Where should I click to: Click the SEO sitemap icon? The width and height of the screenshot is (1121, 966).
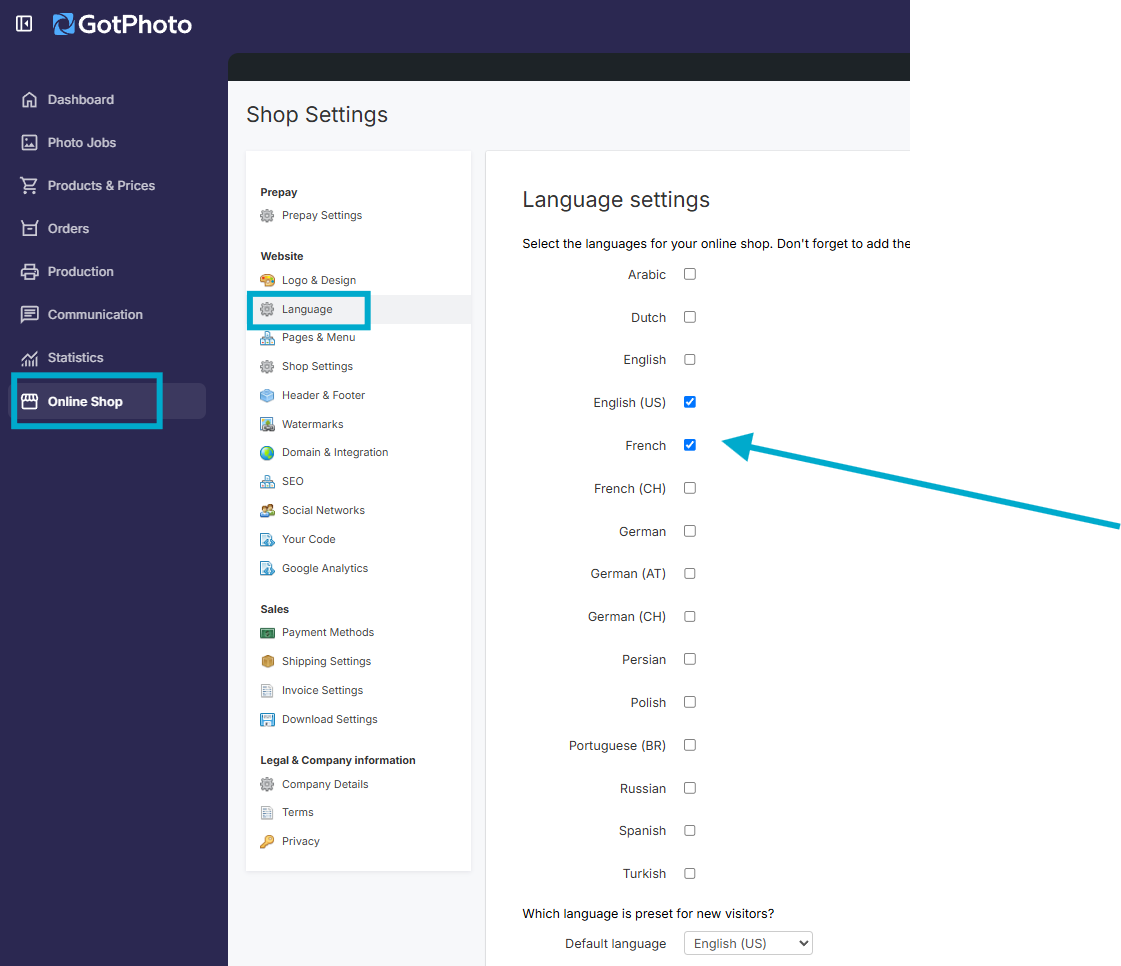coord(267,481)
